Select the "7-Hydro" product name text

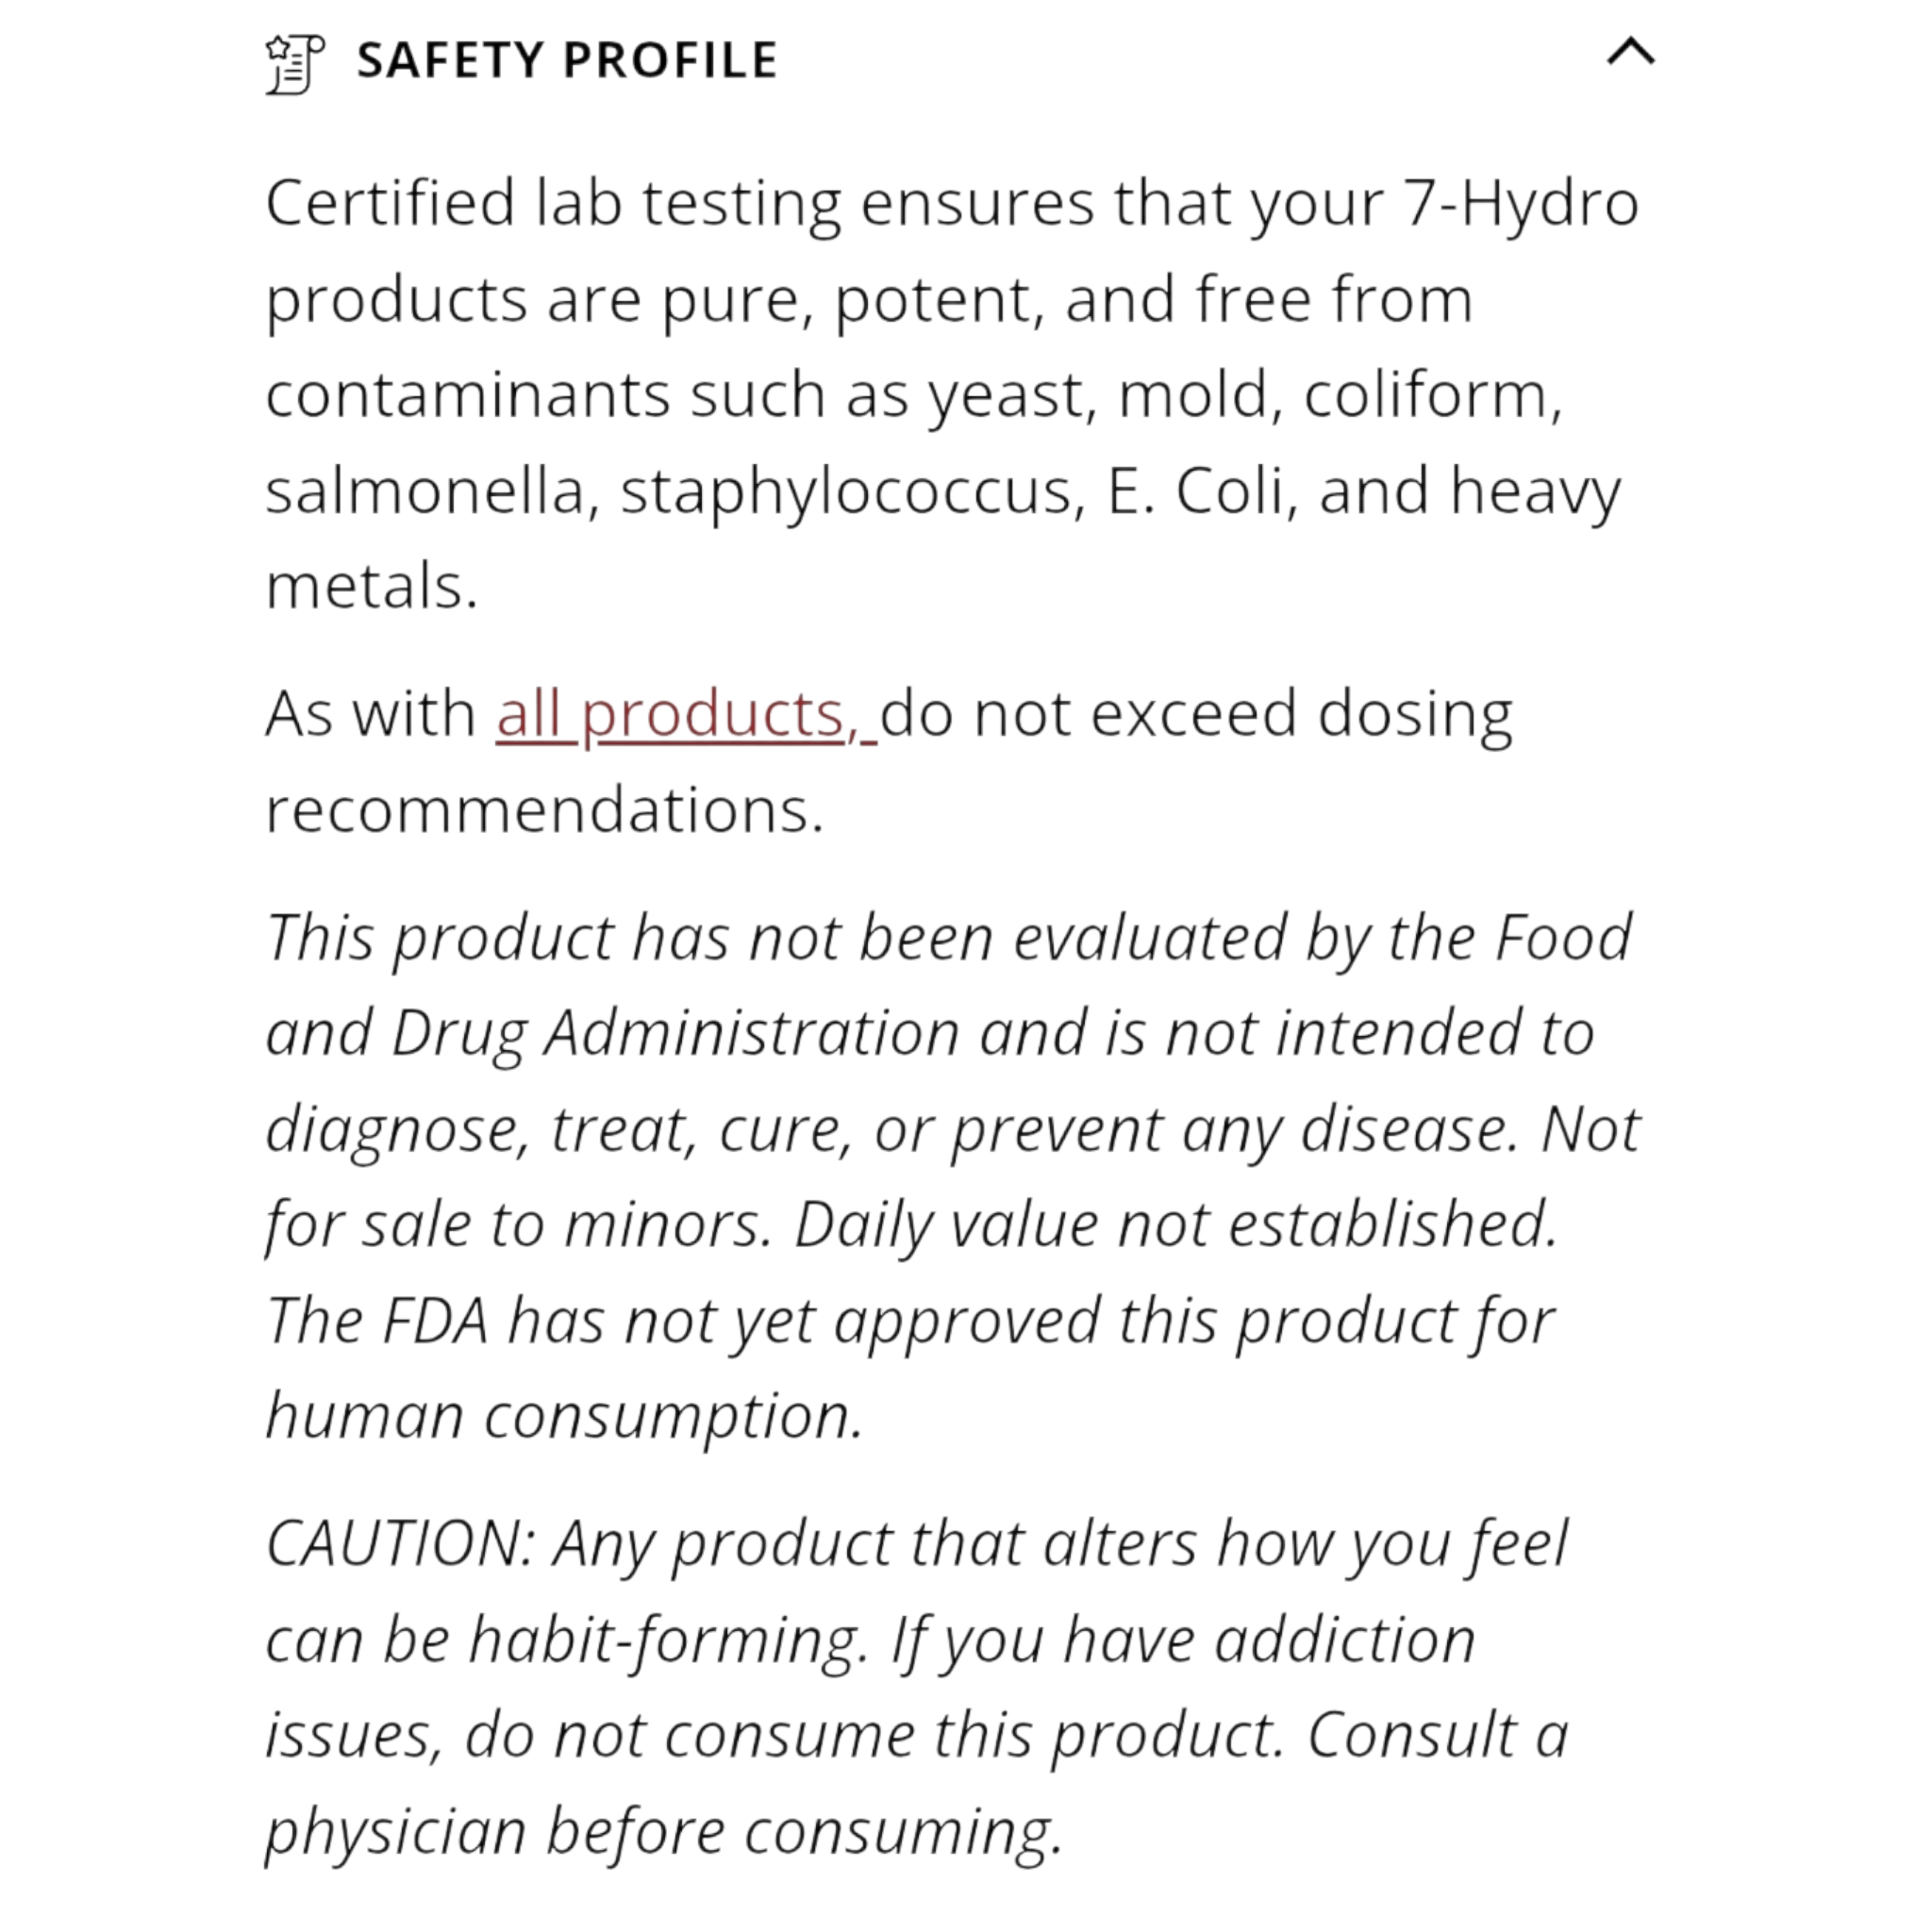[1521, 203]
